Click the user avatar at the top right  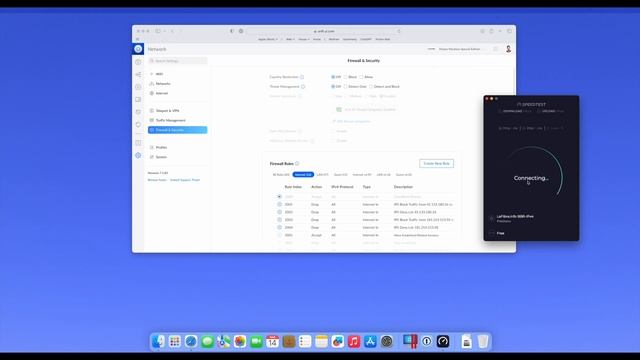508,49
